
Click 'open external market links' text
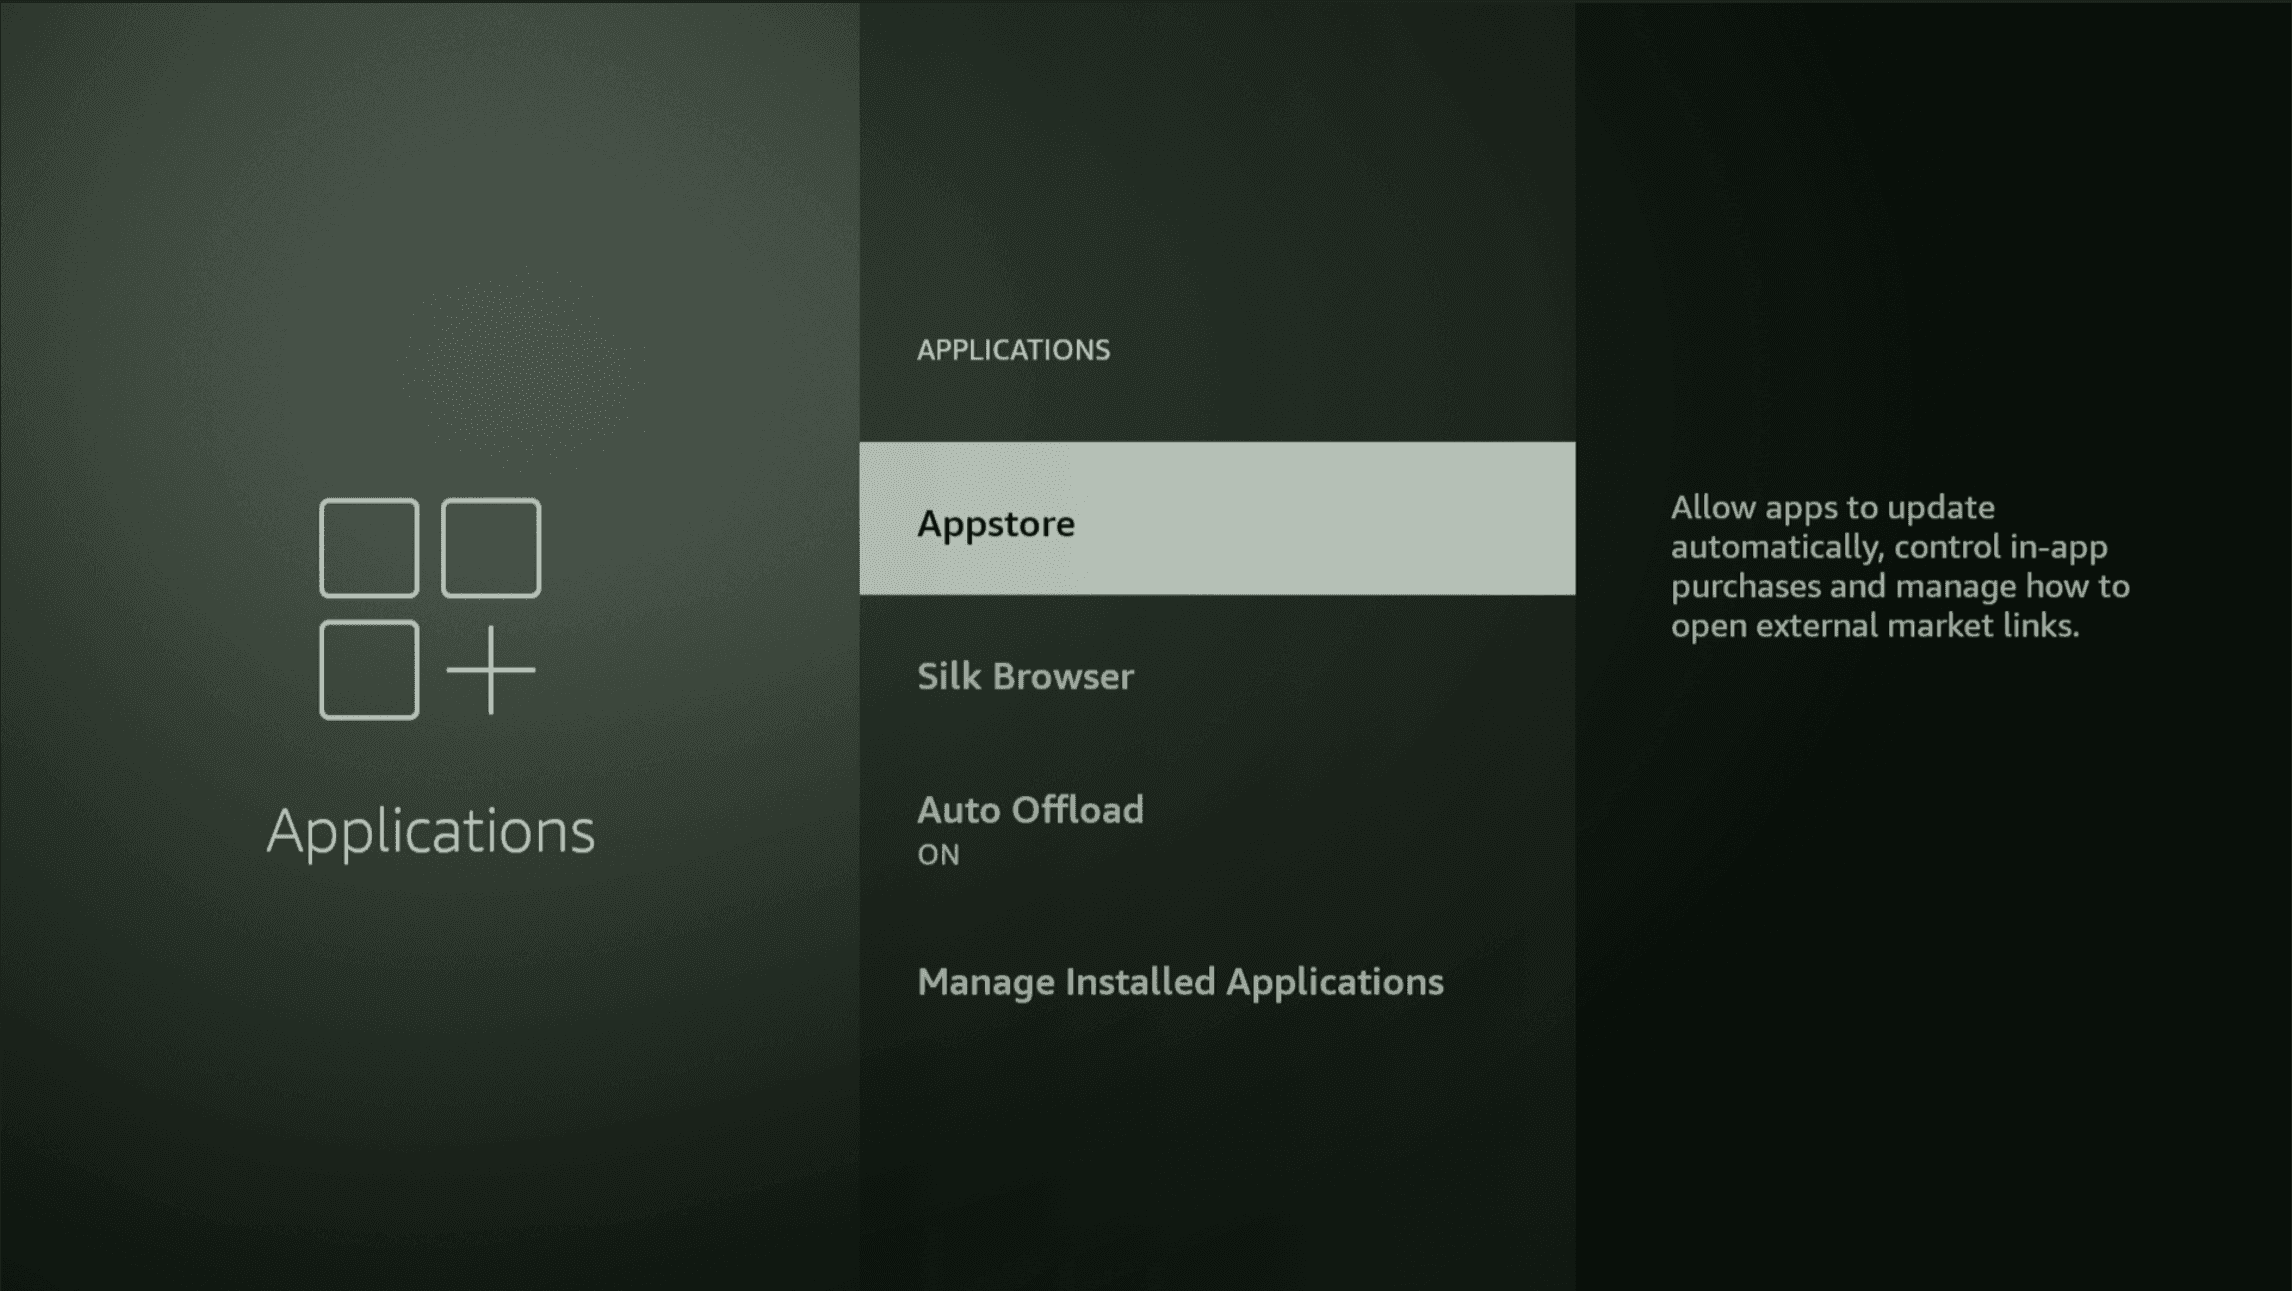[1874, 626]
